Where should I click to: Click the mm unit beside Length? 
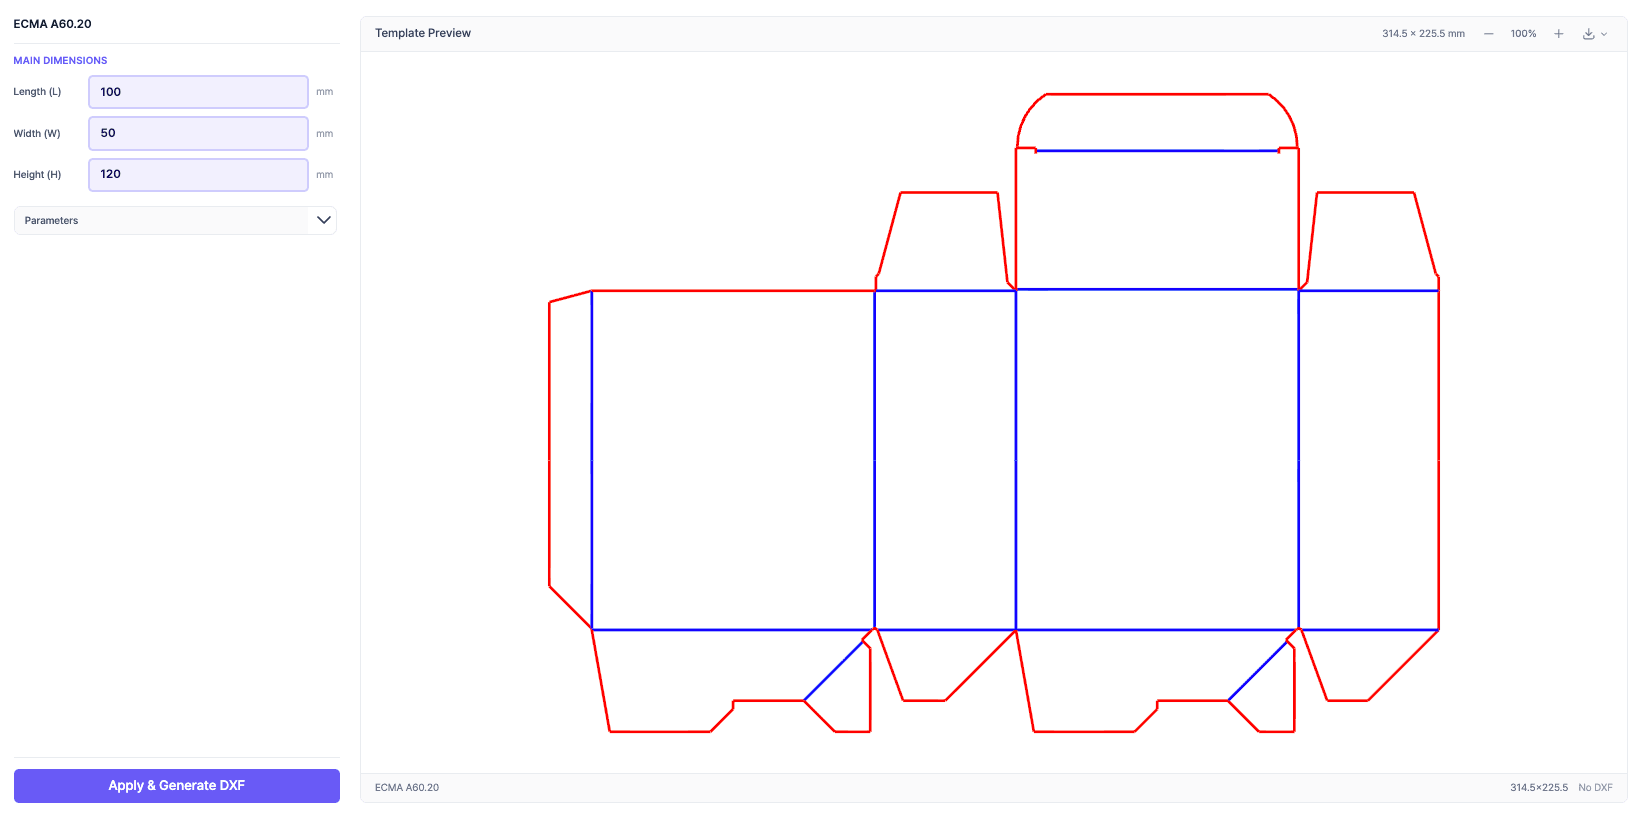325,92
